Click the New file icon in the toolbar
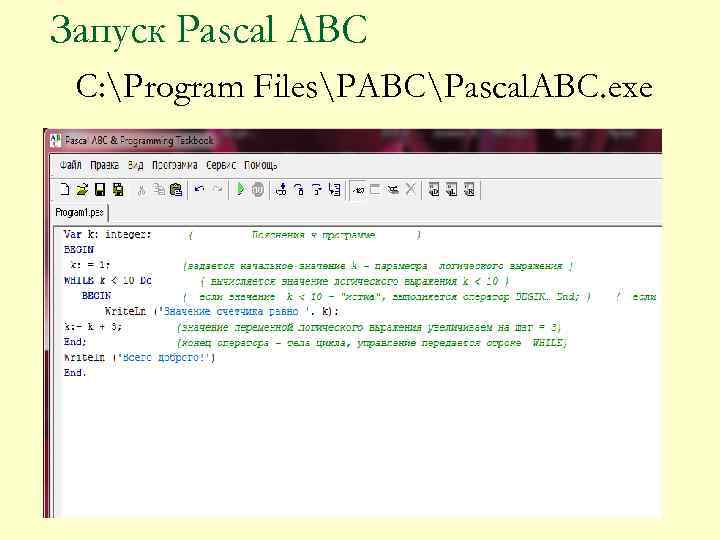Viewport: 720px width, 540px height. coord(65,190)
